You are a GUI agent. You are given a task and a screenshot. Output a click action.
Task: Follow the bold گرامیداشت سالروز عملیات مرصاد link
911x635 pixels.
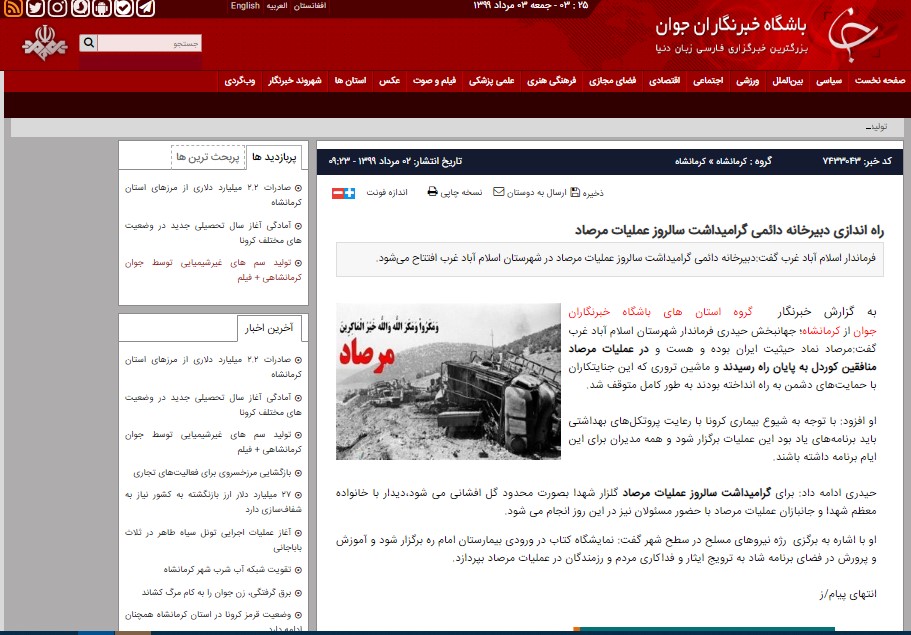pos(697,493)
